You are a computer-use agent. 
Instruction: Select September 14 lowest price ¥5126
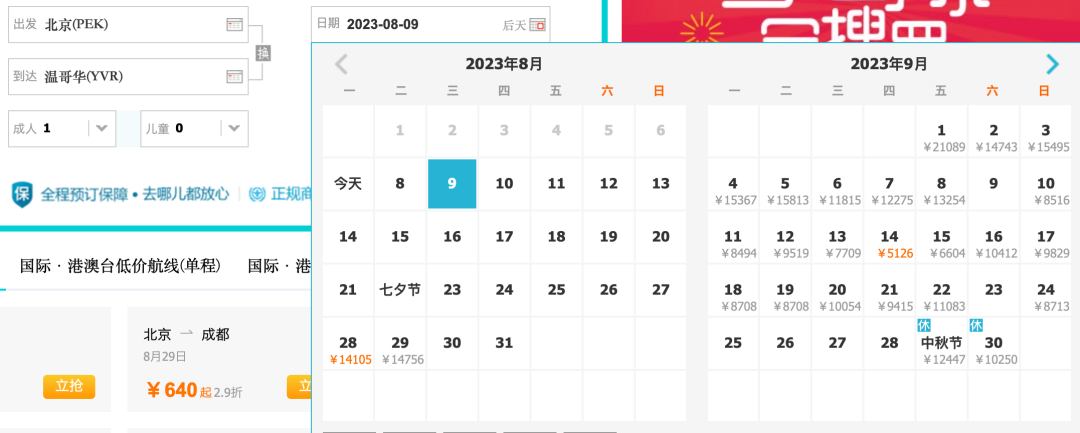[889, 237]
